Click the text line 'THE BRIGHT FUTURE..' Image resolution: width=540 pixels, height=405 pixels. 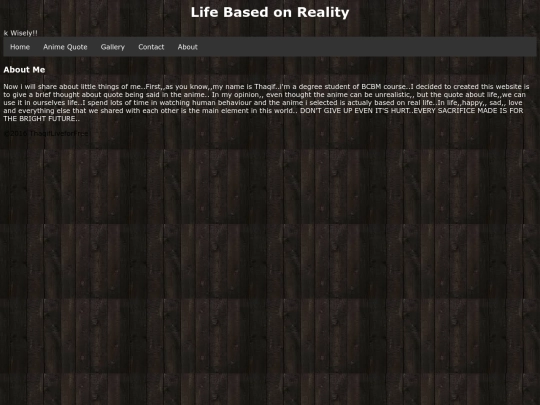pyautogui.click(x=41, y=118)
